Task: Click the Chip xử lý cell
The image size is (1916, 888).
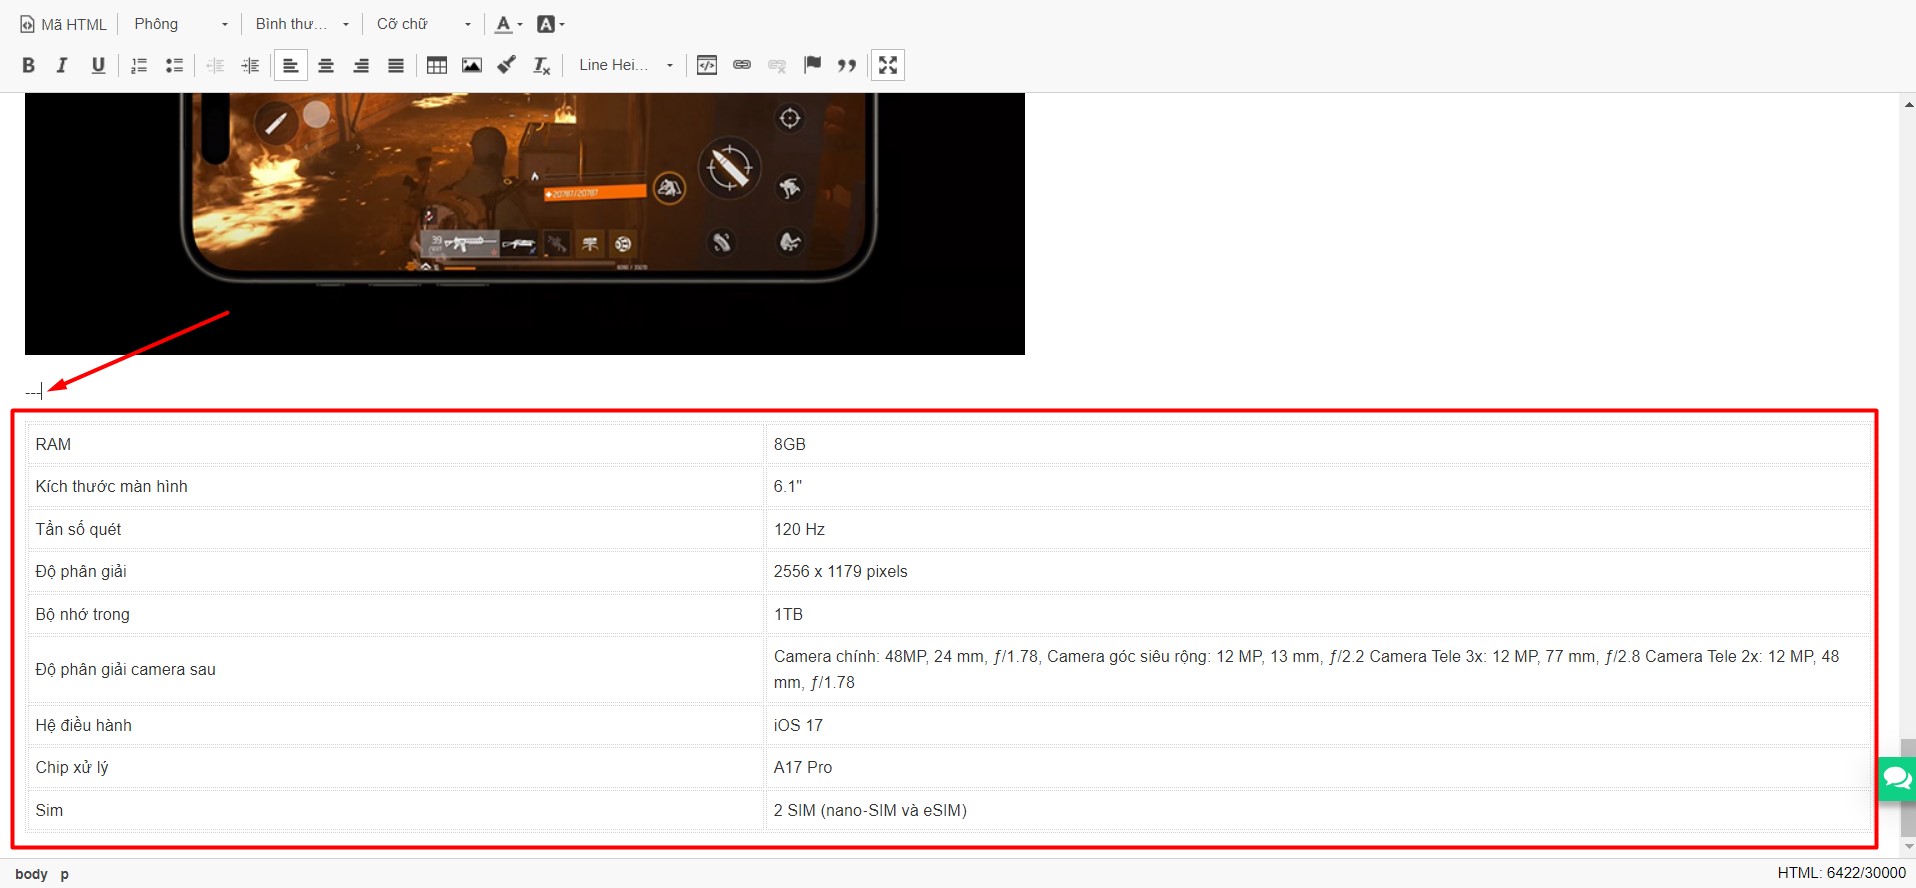Action: click(x=395, y=767)
